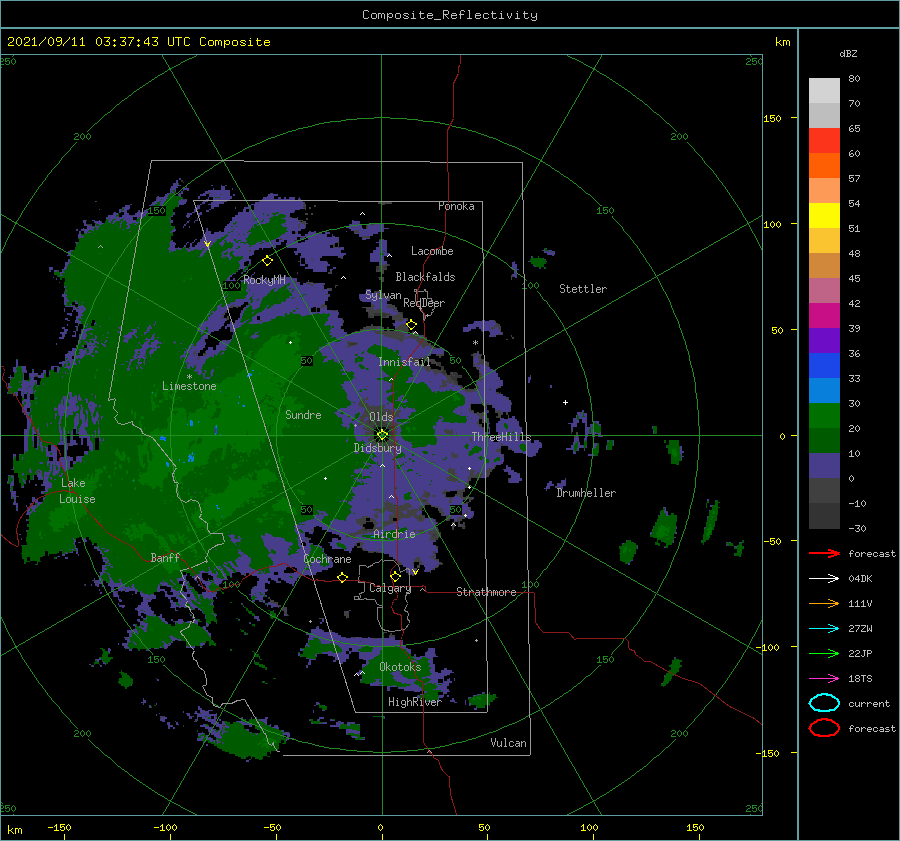Screen dimensions: 900x841
Task: Click the Sylvan label
Action: (x=383, y=295)
